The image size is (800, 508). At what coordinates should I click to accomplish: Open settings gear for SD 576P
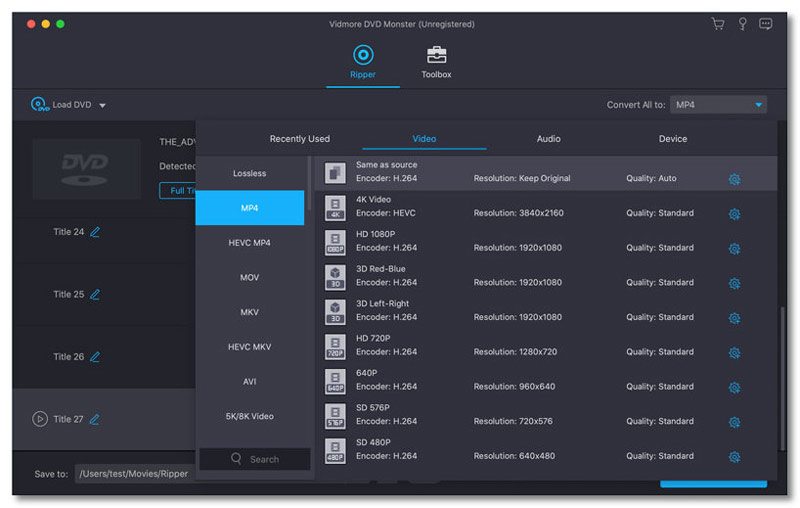[x=734, y=422]
